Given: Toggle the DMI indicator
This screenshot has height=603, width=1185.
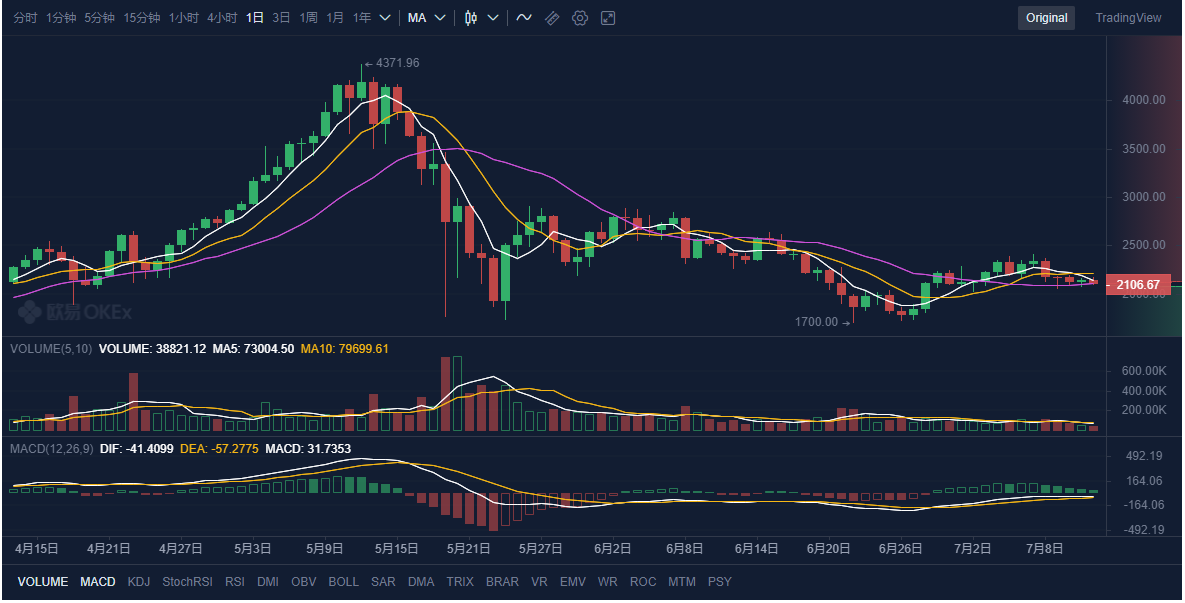Looking at the screenshot, I should [x=268, y=582].
